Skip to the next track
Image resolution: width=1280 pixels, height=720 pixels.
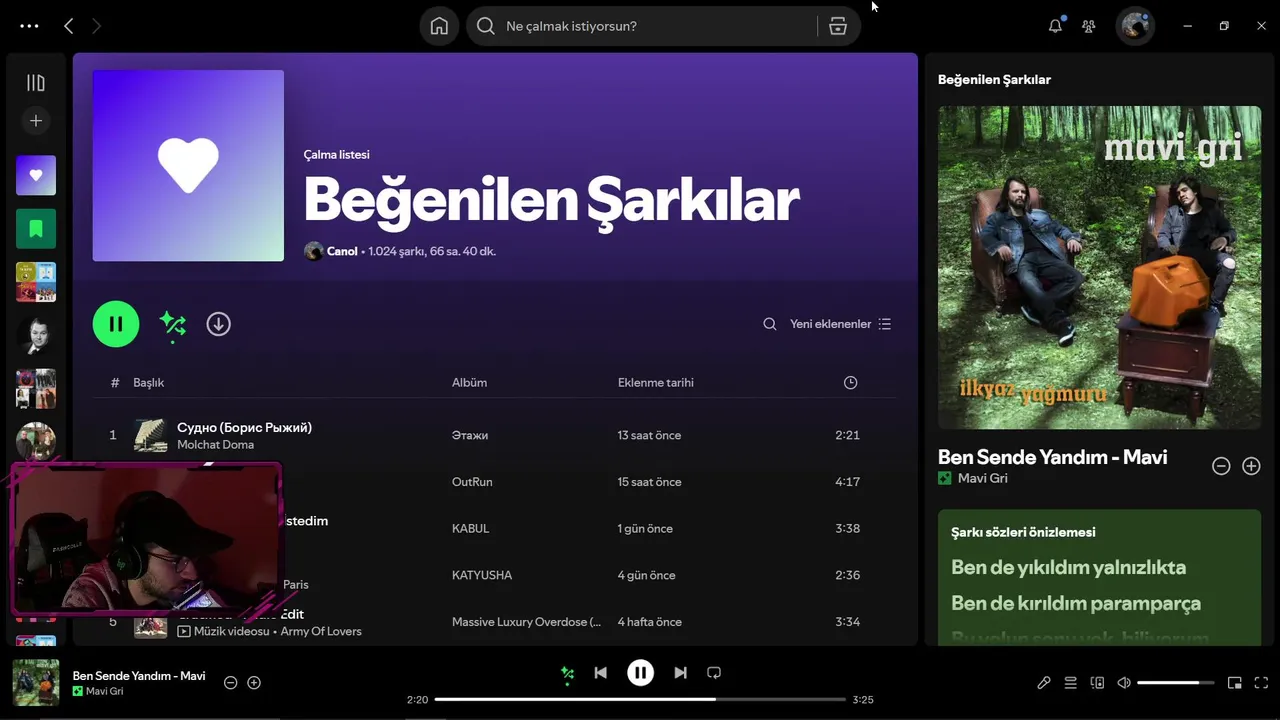coord(680,673)
